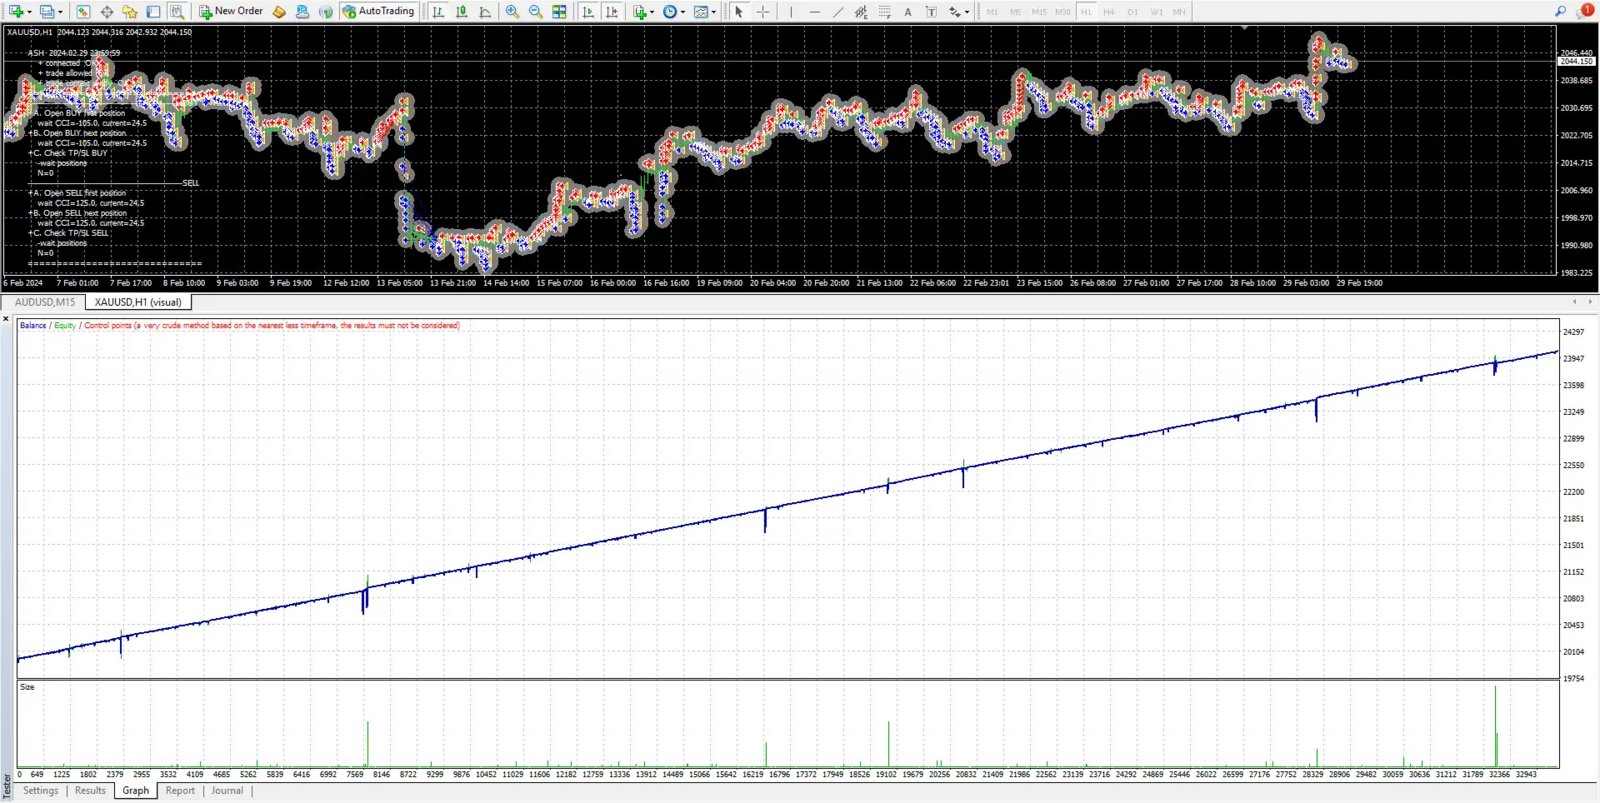Enable the chart auto scroll option

[x=588, y=12]
